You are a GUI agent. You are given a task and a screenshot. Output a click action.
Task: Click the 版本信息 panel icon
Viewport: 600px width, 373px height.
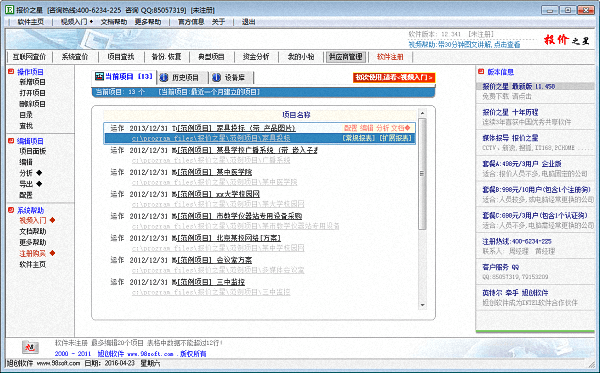(481, 72)
